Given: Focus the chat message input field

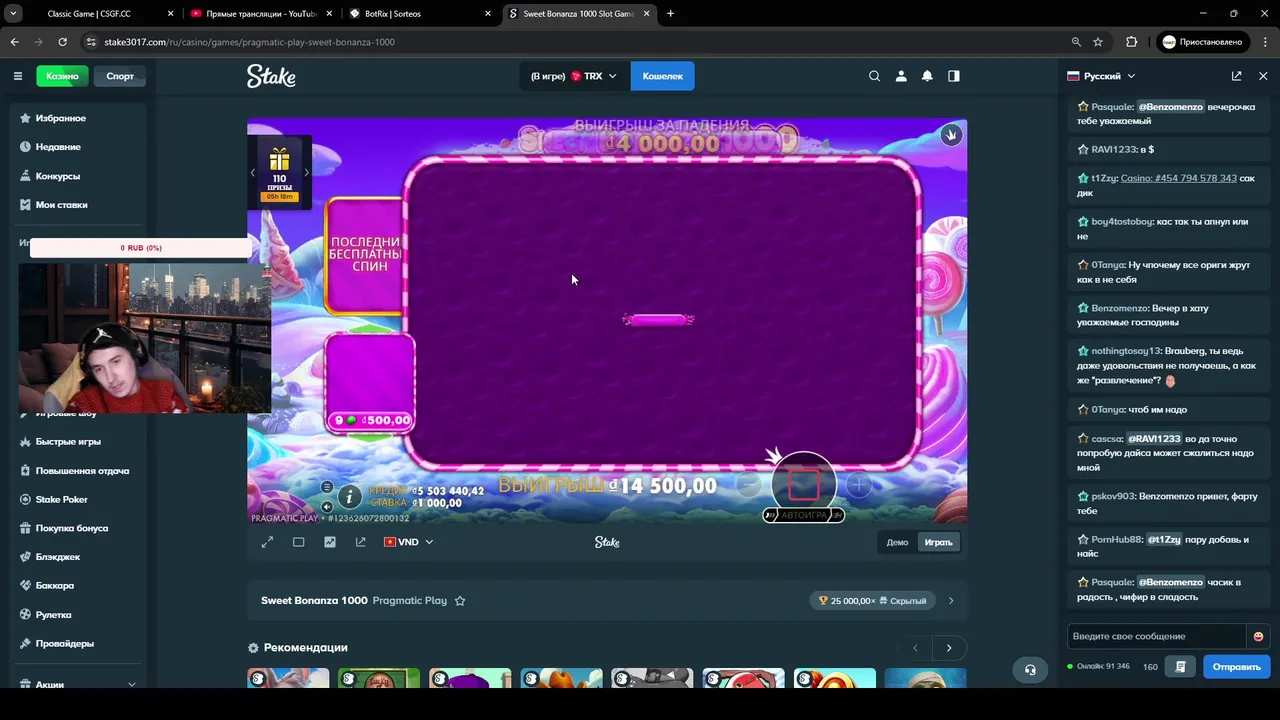Looking at the screenshot, I should click(x=1157, y=636).
